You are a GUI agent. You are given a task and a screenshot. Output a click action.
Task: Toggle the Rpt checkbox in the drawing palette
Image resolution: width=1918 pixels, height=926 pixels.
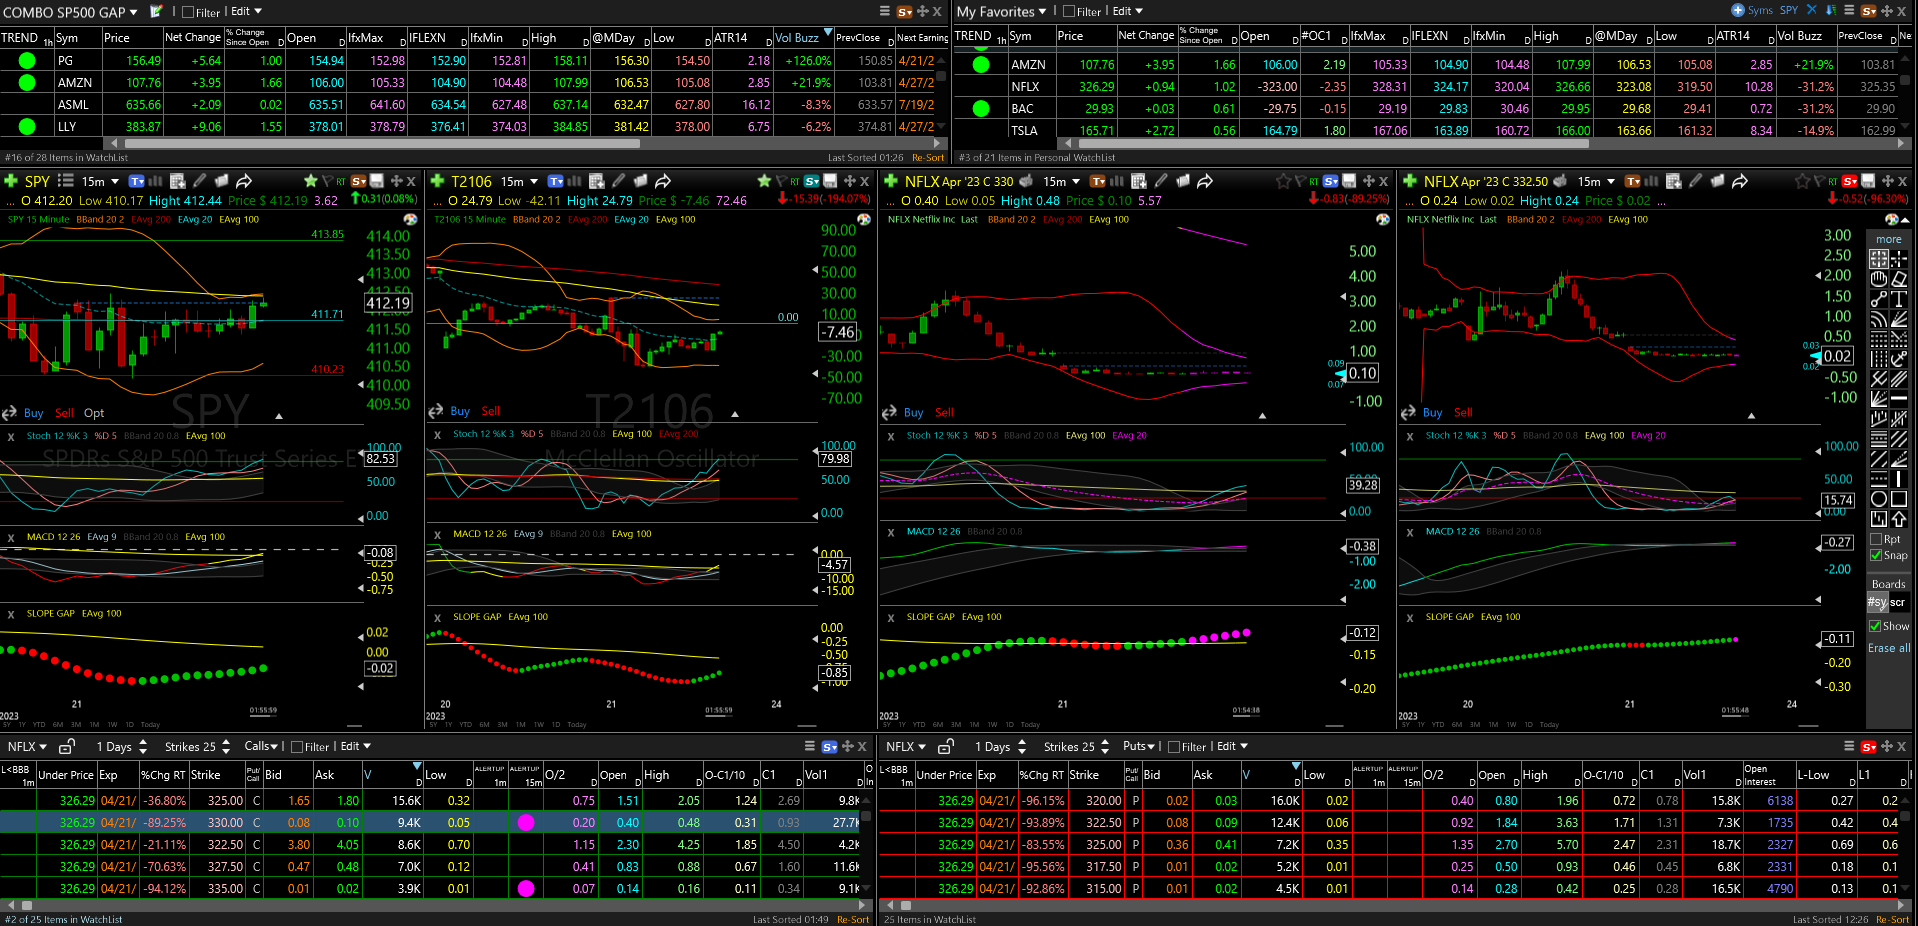coord(1876,539)
